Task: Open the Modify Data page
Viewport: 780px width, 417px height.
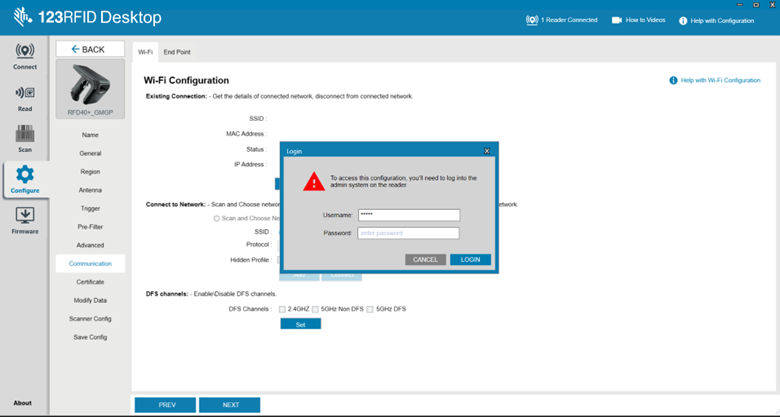Action: (x=90, y=301)
